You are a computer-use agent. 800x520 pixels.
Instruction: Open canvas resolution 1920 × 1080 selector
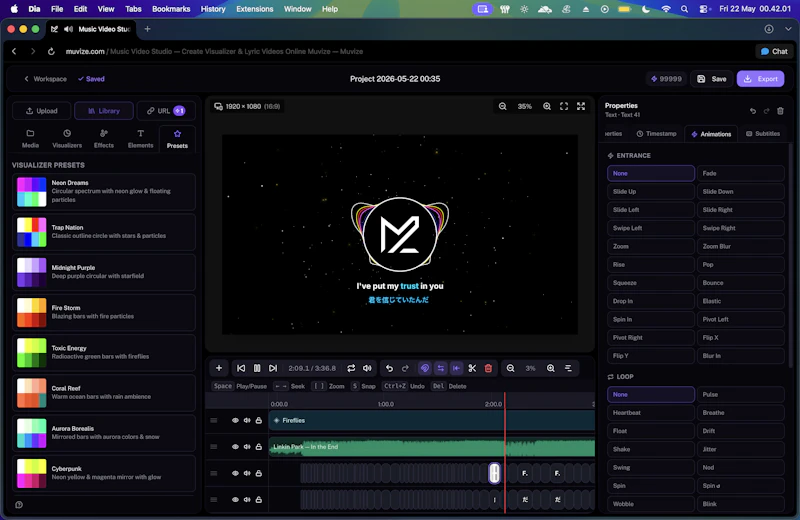[x=247, y=106]
